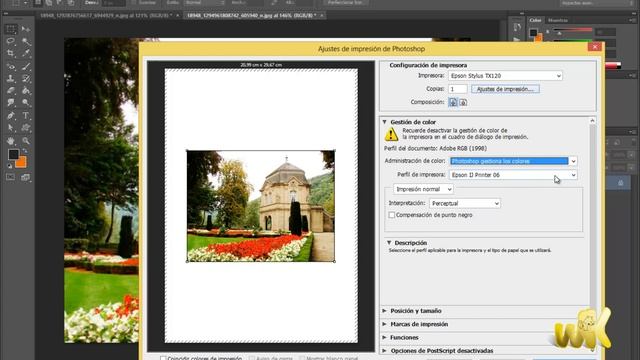Open the Muestras panel tab
This screenshot has width=640, height=360.
(558, 20)
